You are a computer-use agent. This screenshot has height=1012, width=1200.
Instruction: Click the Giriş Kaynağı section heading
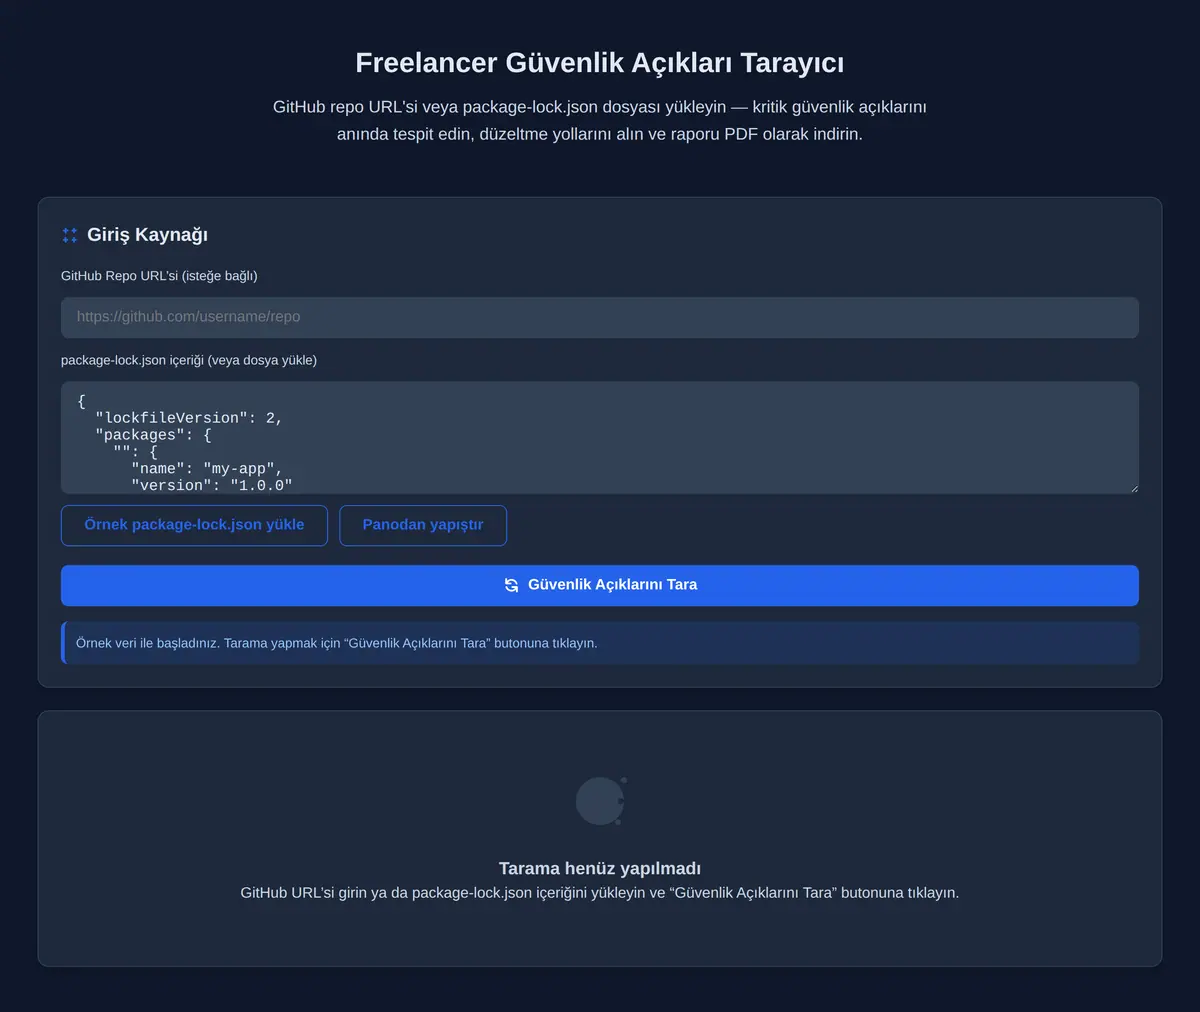click(147, 235)
